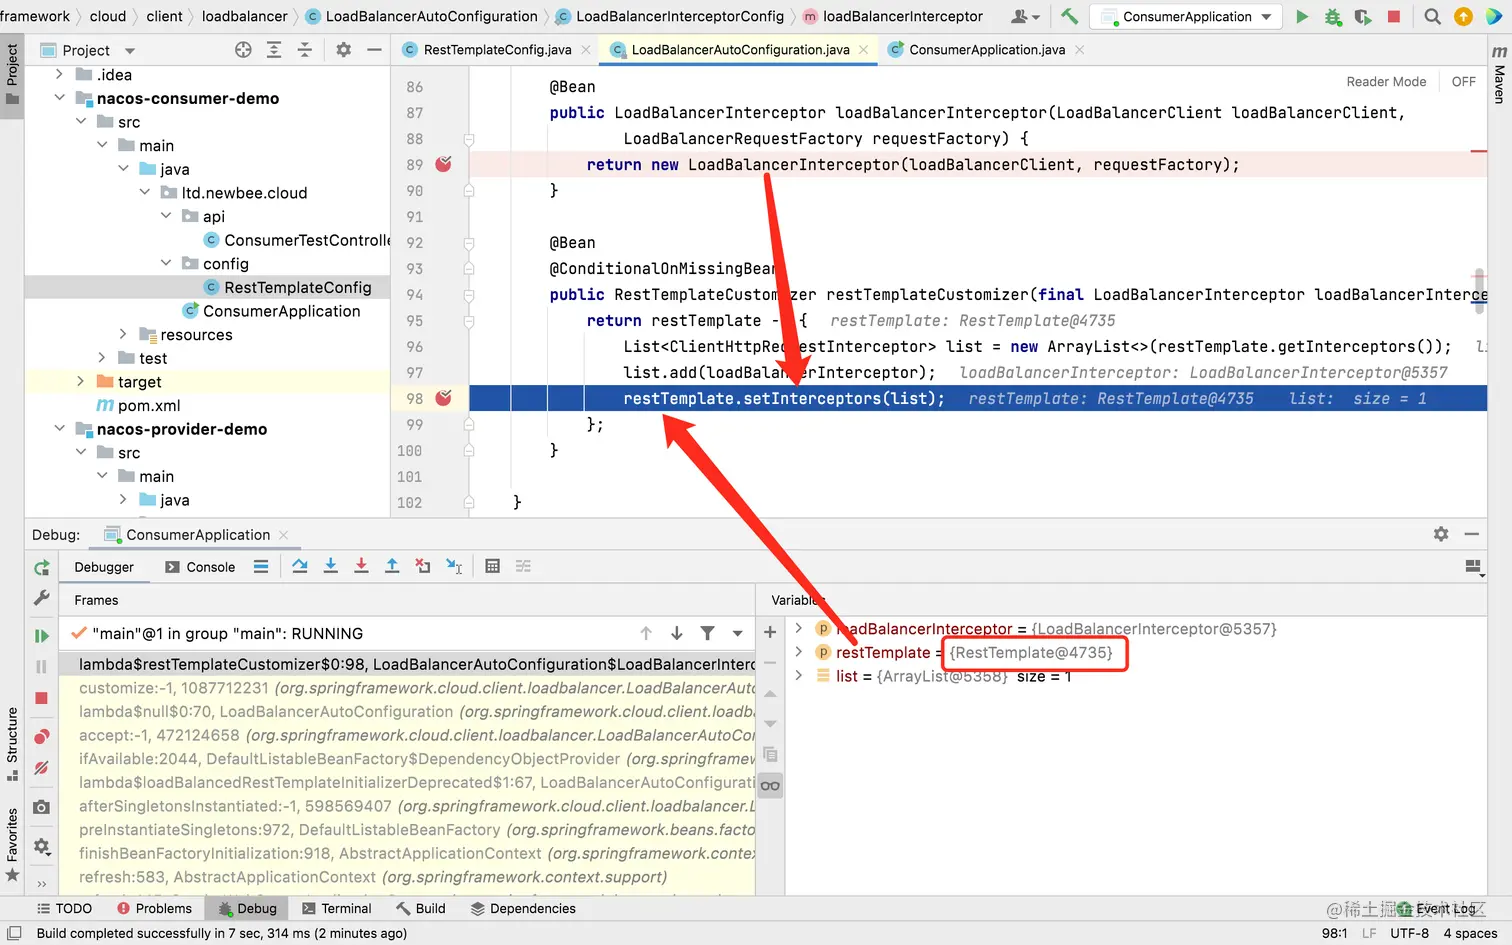Click the Rerun ConsumerApplication icon
This screenshot has width=1512, height=945.
[x=41, y=568]
